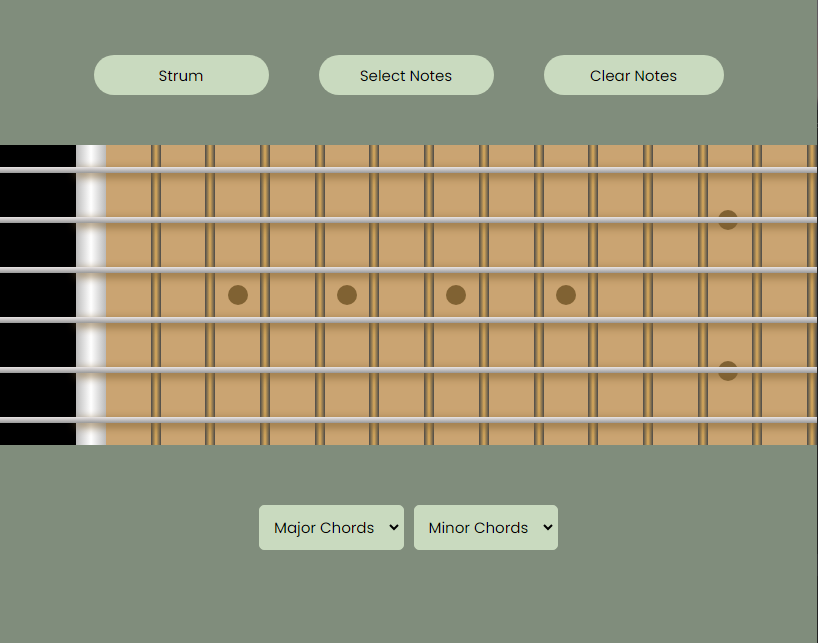Clear all notes with Clear Notes
This screenshot has width=818, height=643.
(633, 75)
